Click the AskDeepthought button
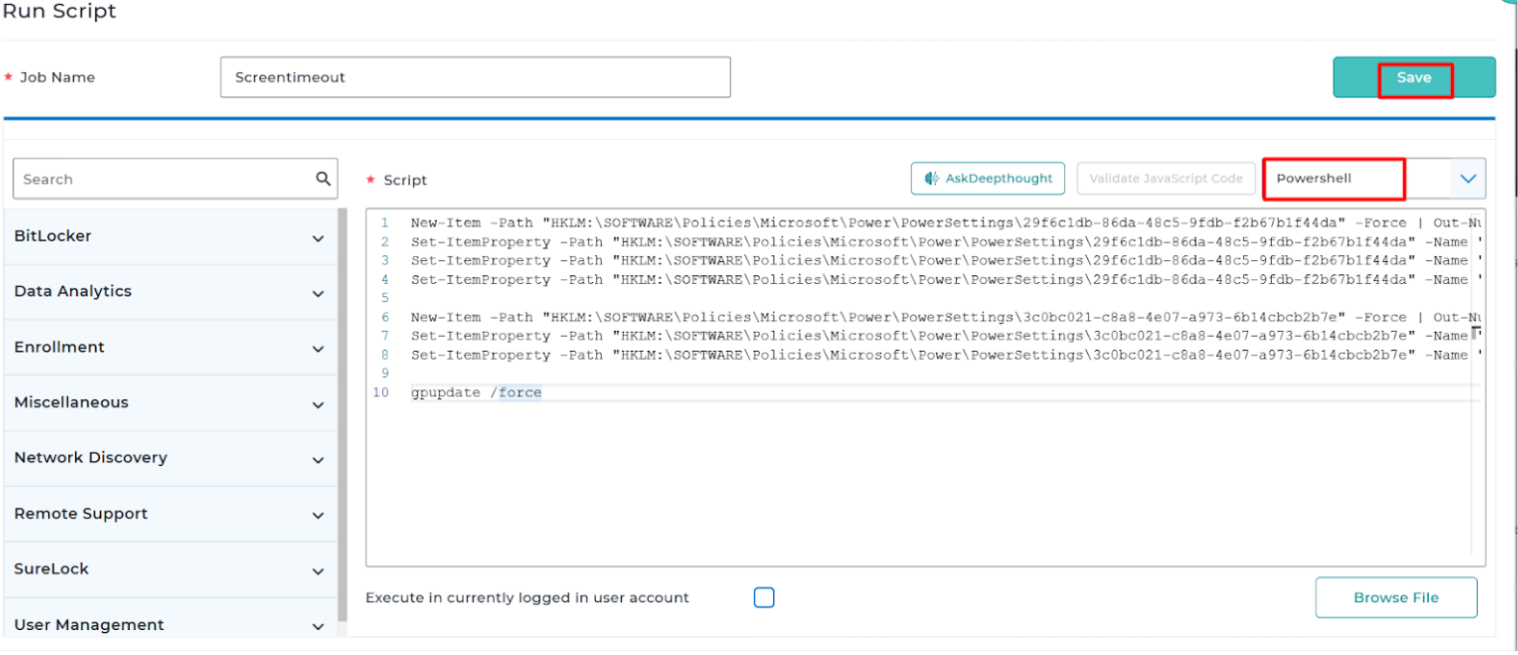The image size is (1518, 655). [987, 179]
